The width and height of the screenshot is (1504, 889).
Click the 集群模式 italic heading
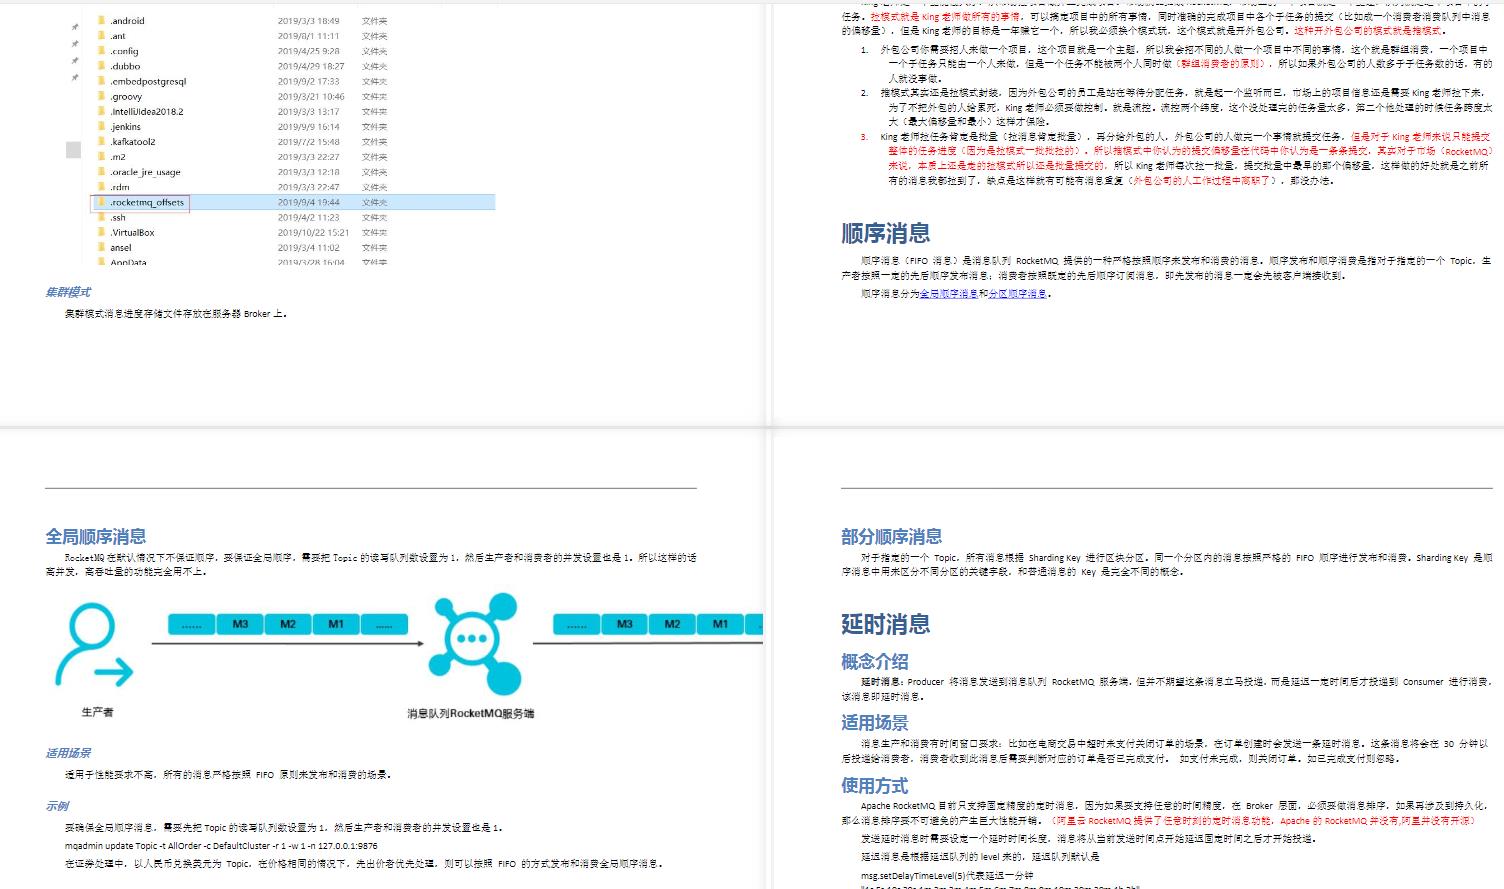(67, 292)
